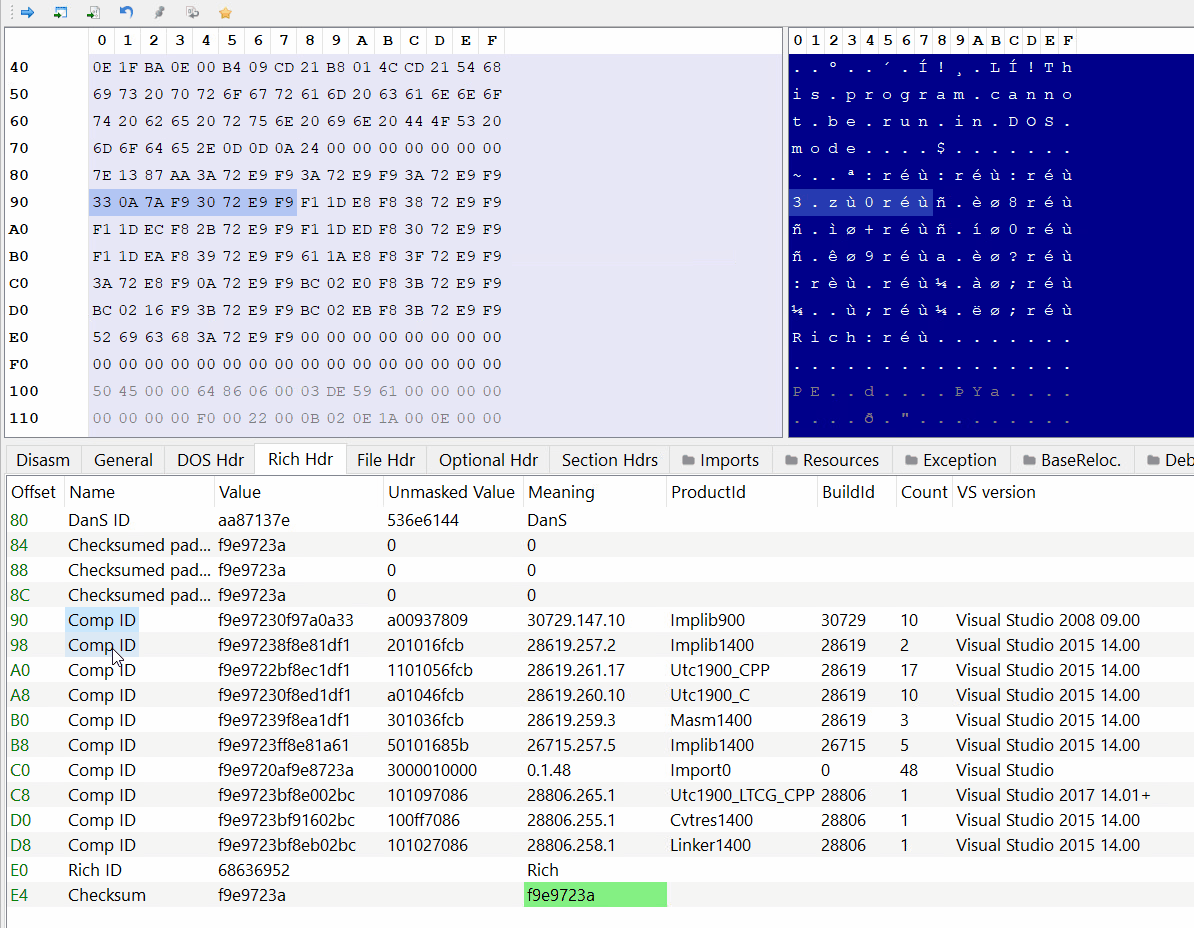
Task: Click the gray pushpin toolbar icon
Action: click(159, 13)
